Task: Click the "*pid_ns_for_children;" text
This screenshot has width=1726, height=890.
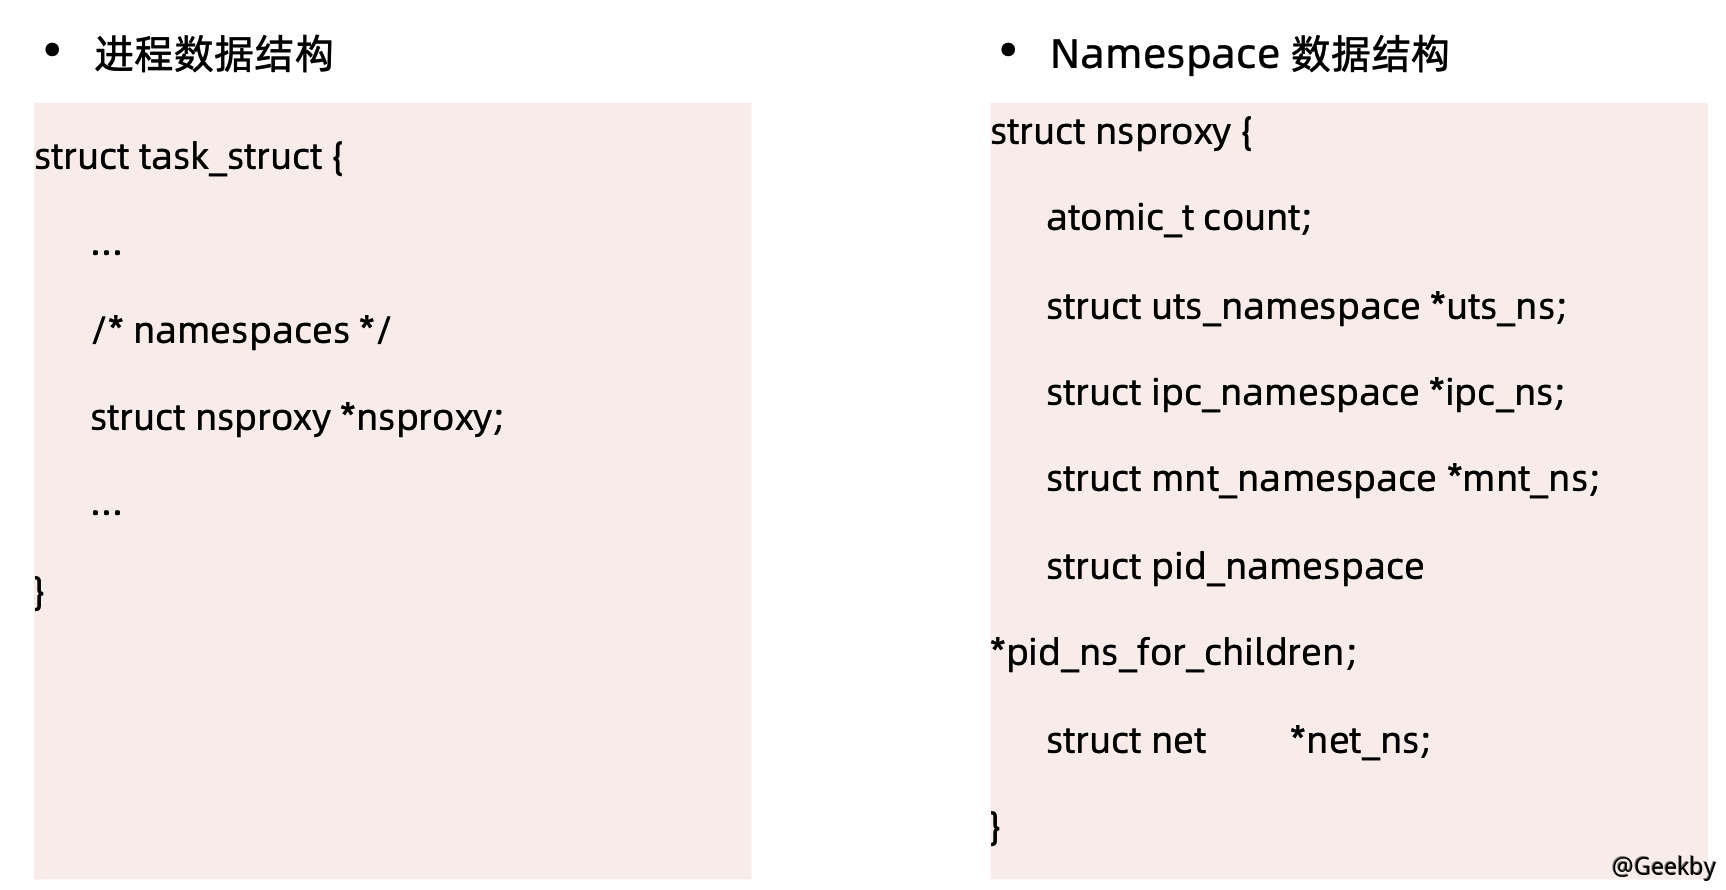Action: [1173, 653]
